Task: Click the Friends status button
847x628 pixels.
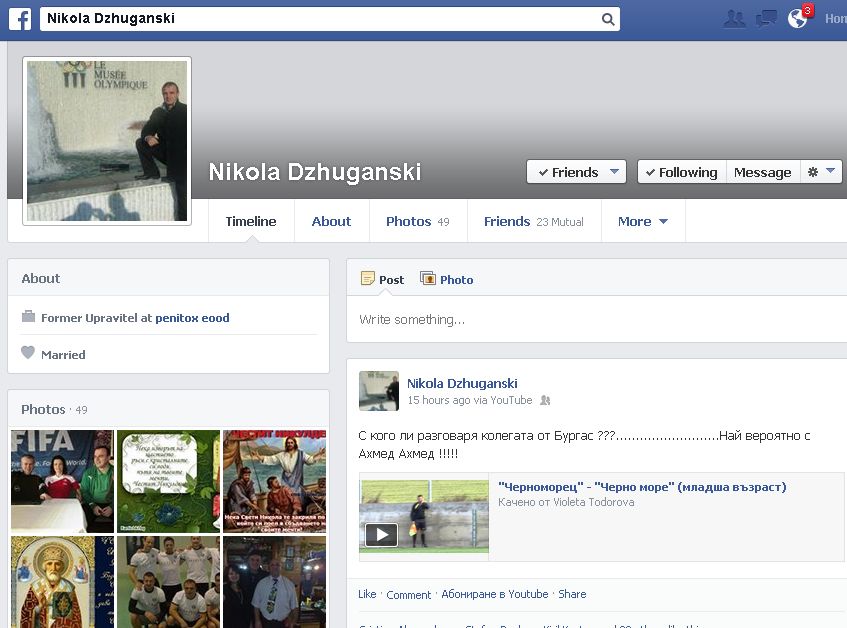Action: (576, 172)
